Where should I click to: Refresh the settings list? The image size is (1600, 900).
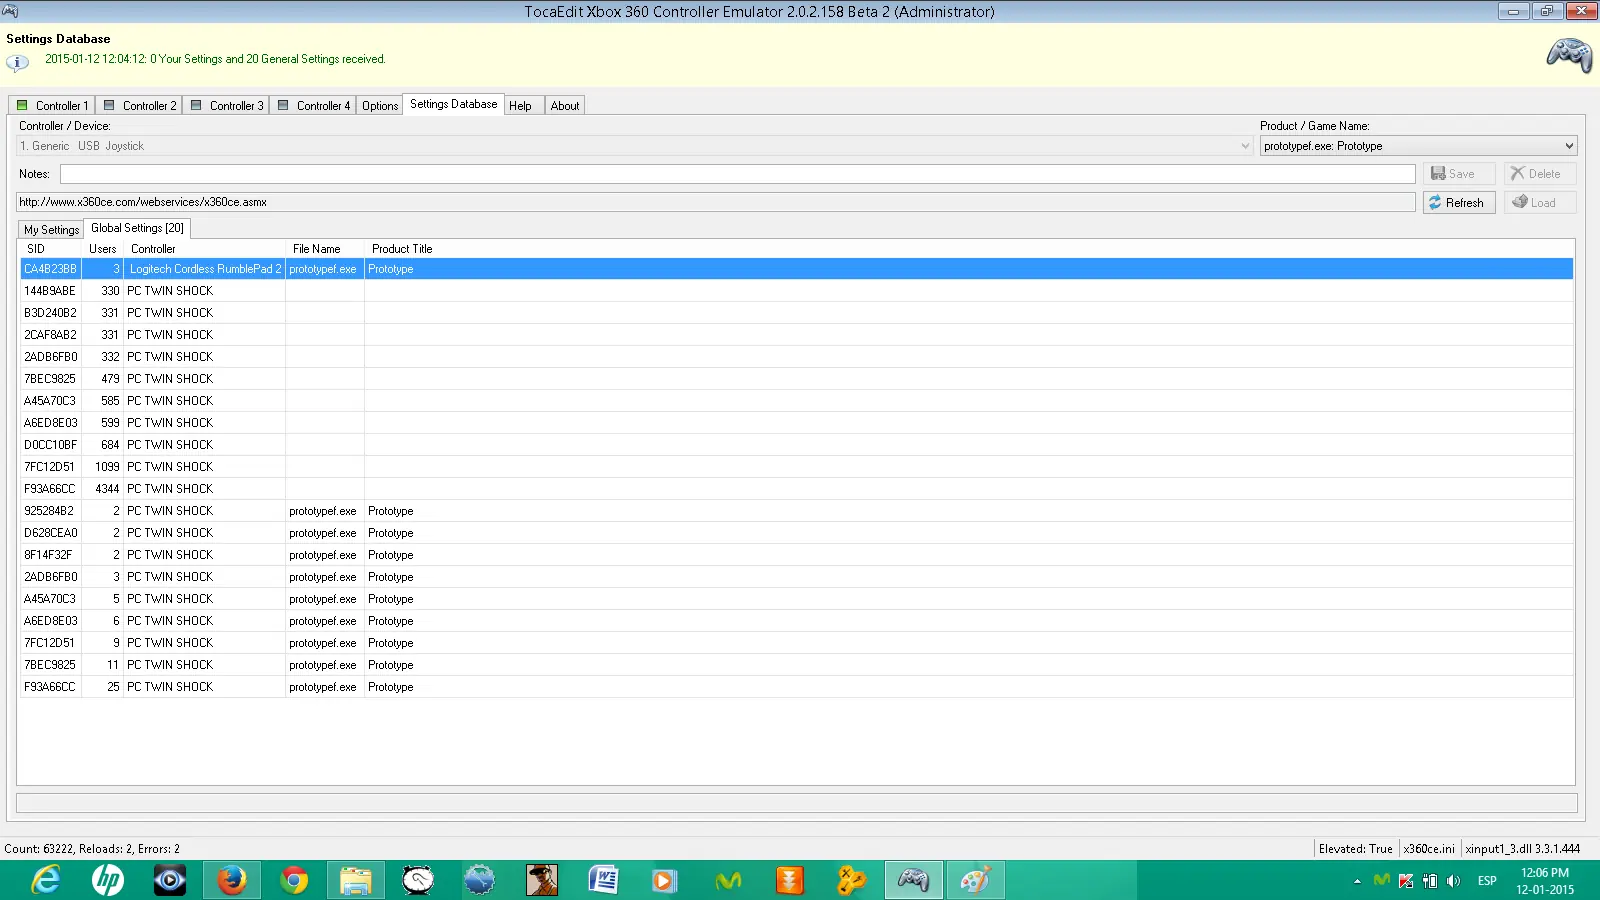(1459, 202)
